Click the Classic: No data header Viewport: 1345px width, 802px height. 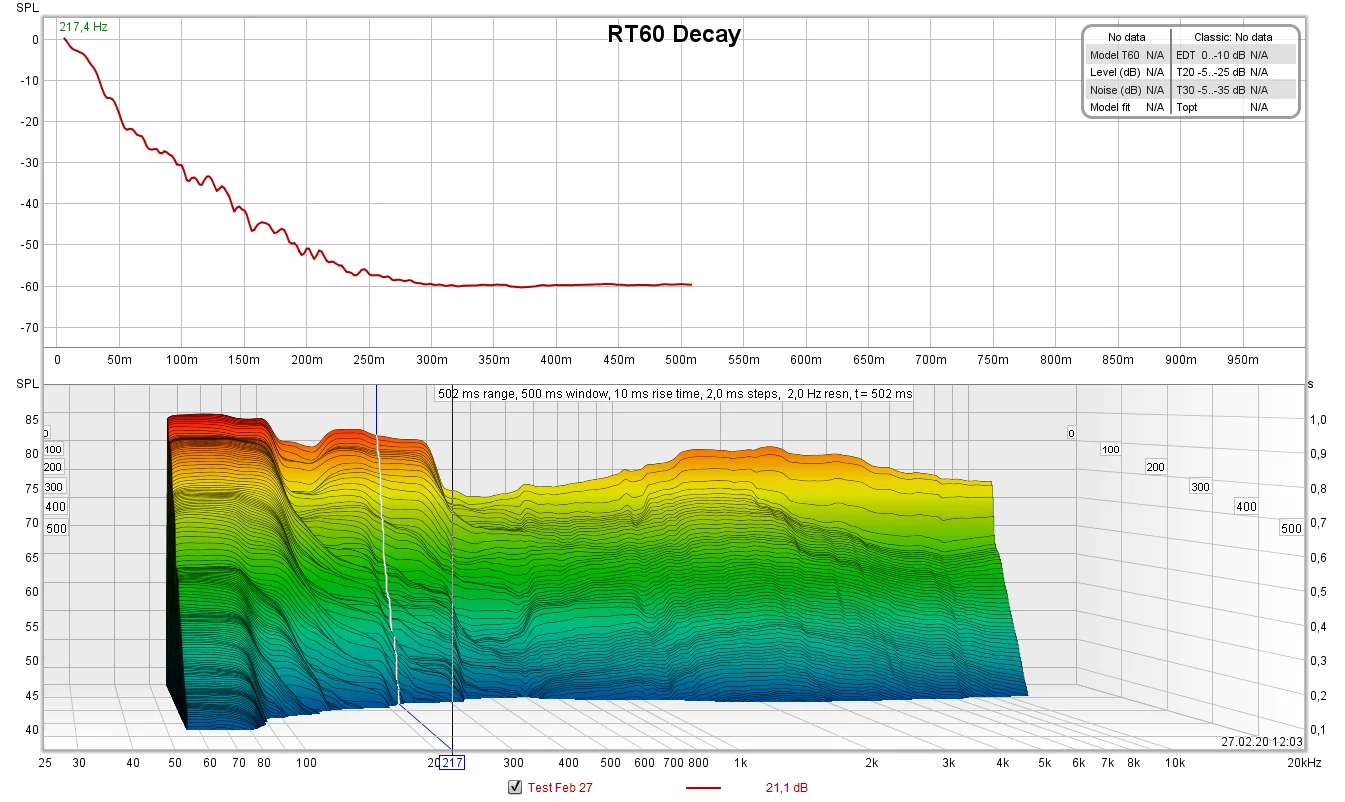pyautogui.click(x=1234, y=37)
